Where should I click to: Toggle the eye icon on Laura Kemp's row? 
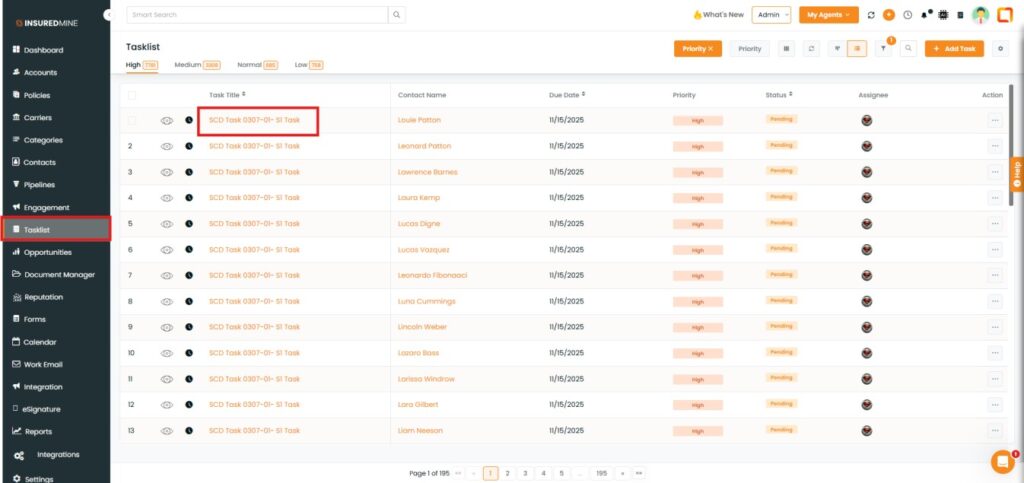pyautogui.click(x=167, y=198)
